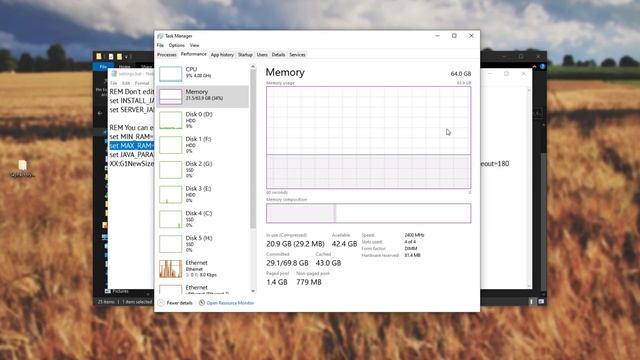This screenshot has height=360, width=640.
Task: Open the desktop file icon
Action: 22,168
